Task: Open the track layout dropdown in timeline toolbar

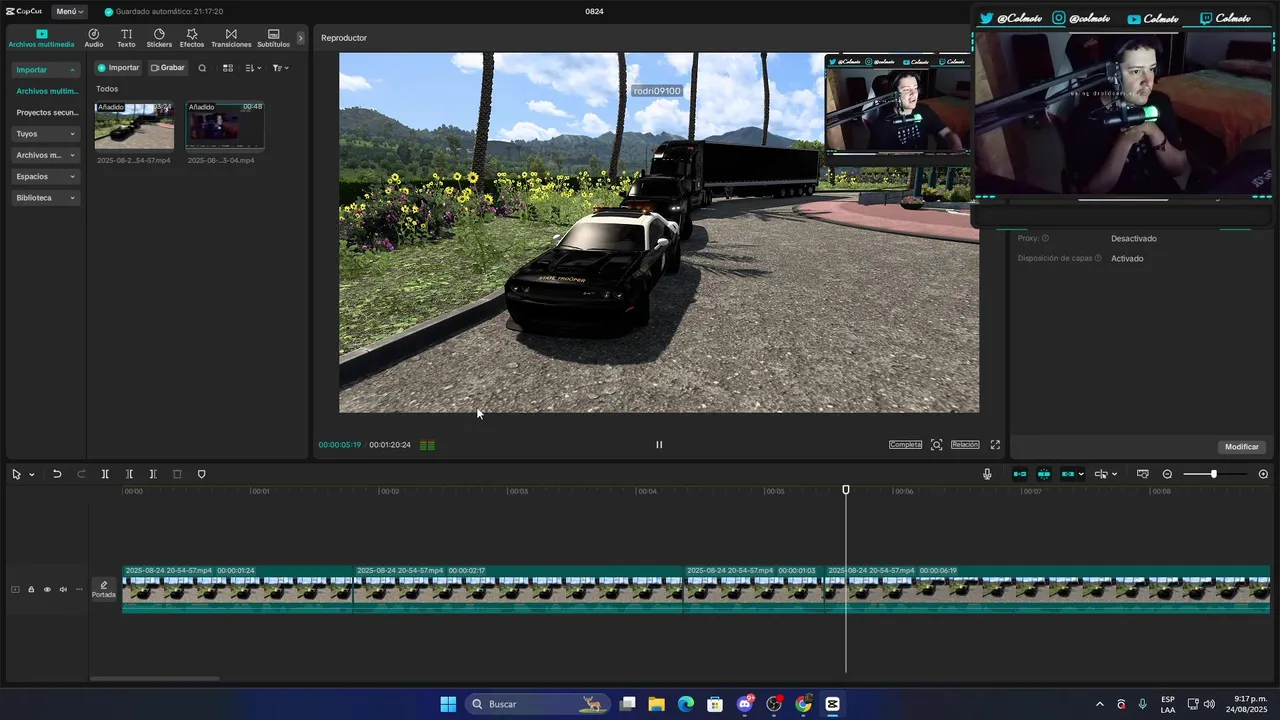Action: point(1105,474)
